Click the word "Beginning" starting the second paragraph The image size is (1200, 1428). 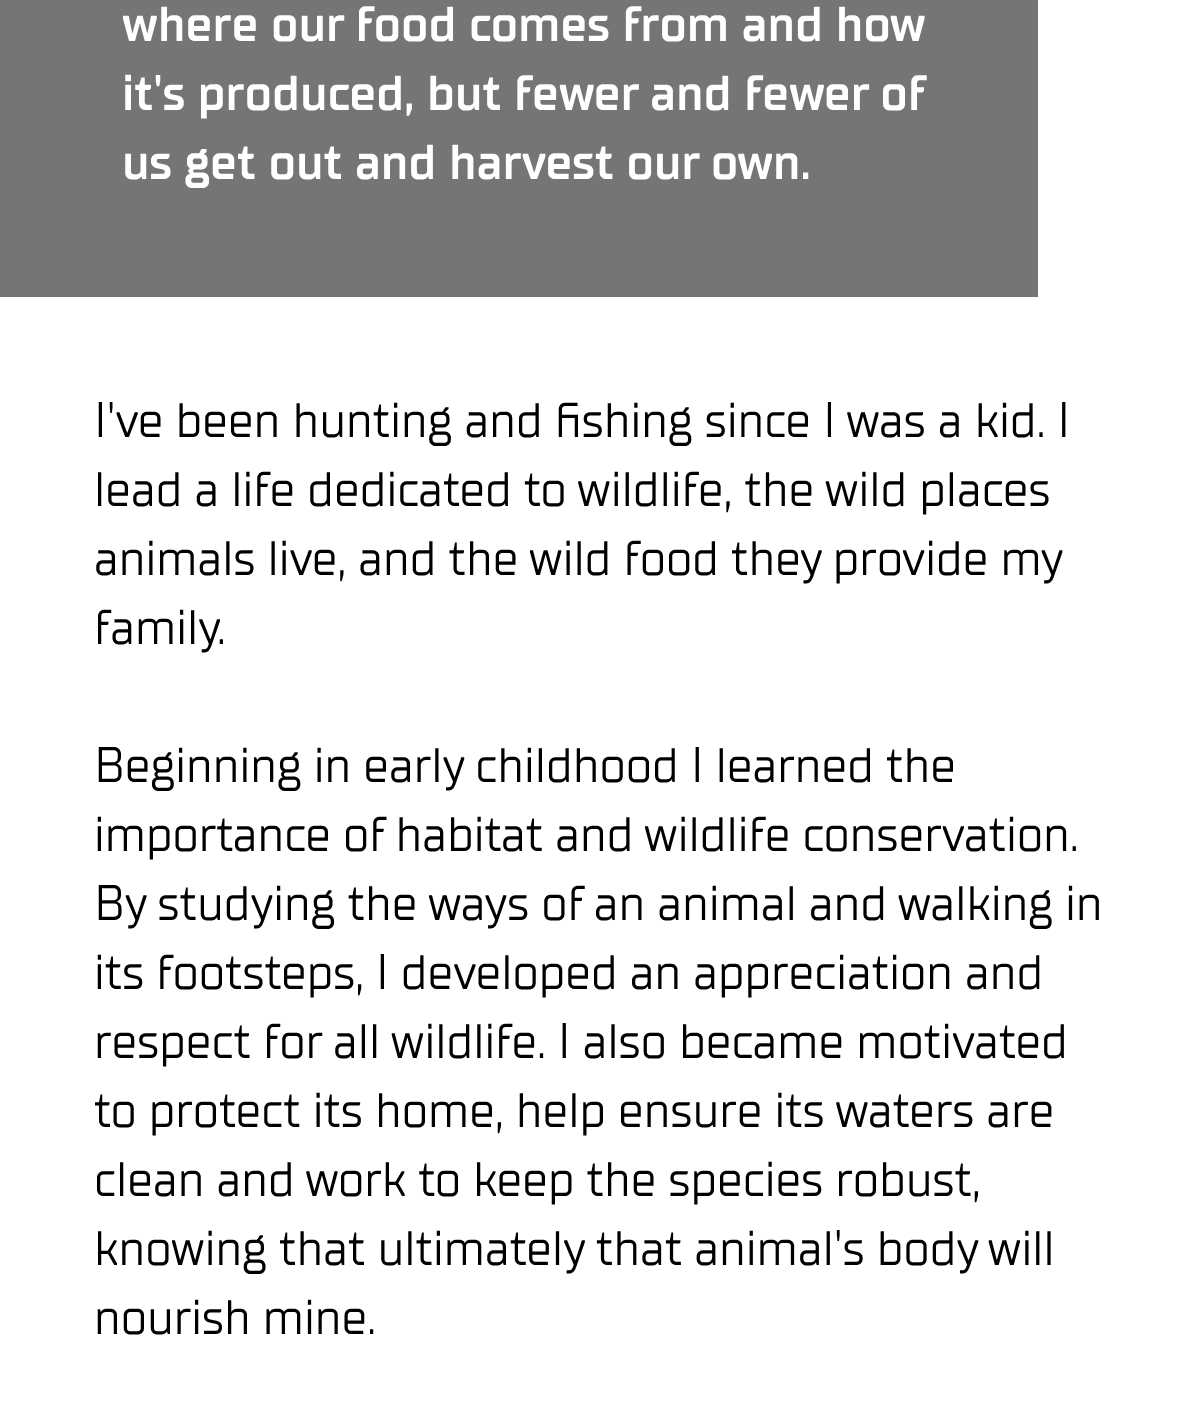(197, 767)
